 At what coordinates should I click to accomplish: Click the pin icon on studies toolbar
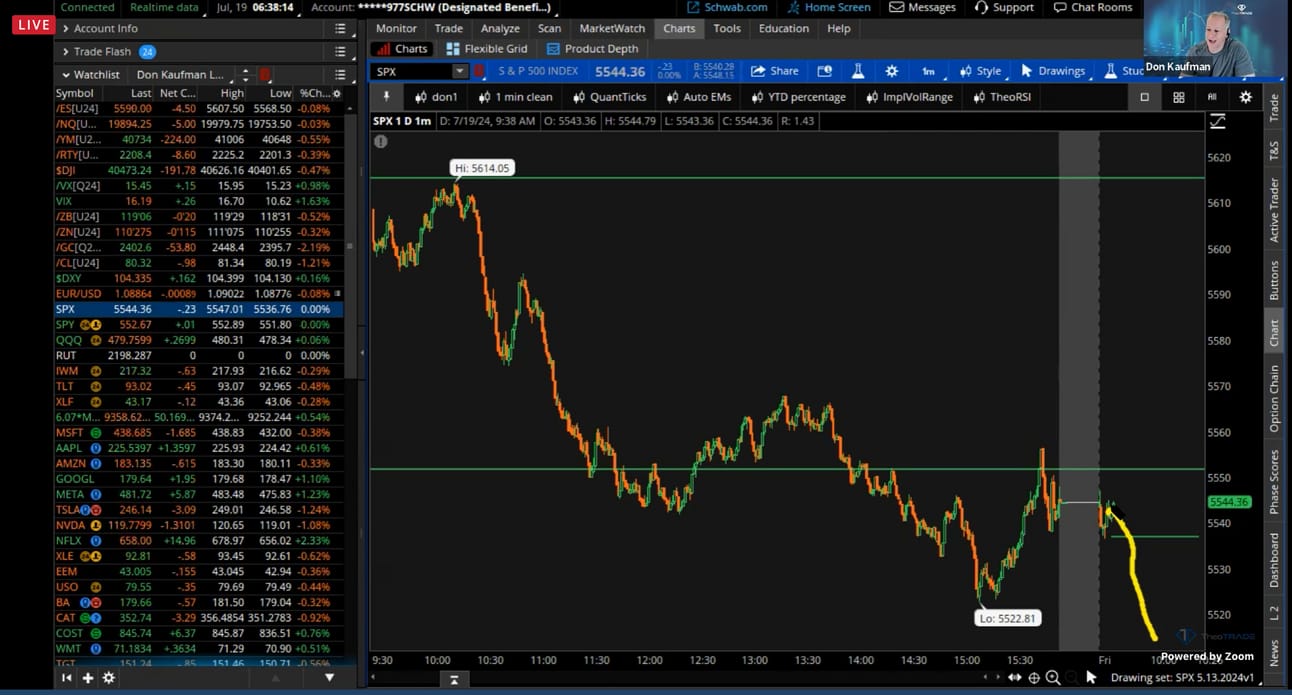tap(386, 97)
